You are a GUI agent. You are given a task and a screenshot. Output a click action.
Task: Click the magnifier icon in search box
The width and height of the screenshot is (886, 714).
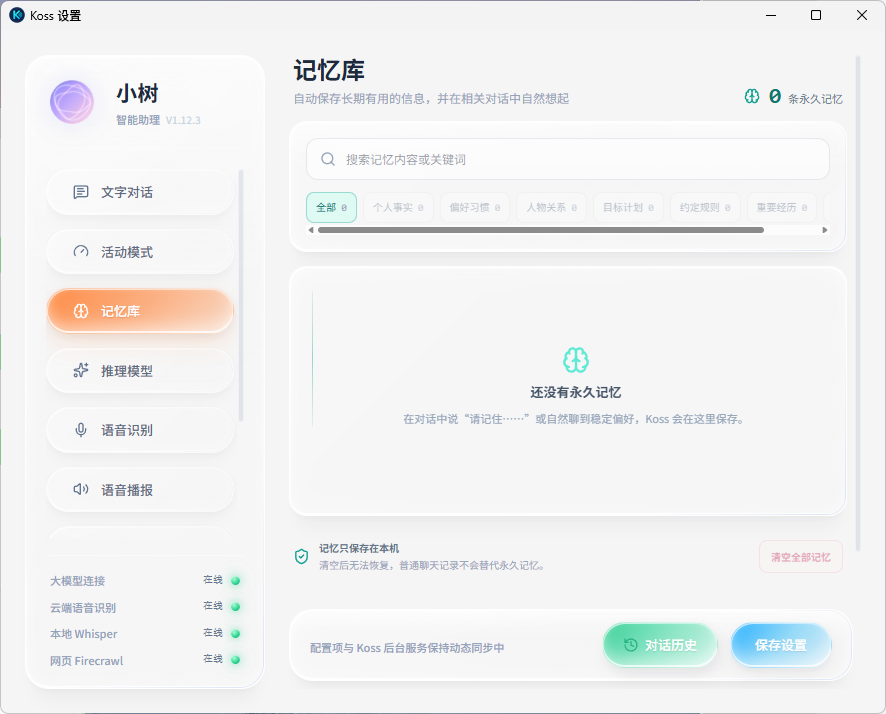(328, 159)
